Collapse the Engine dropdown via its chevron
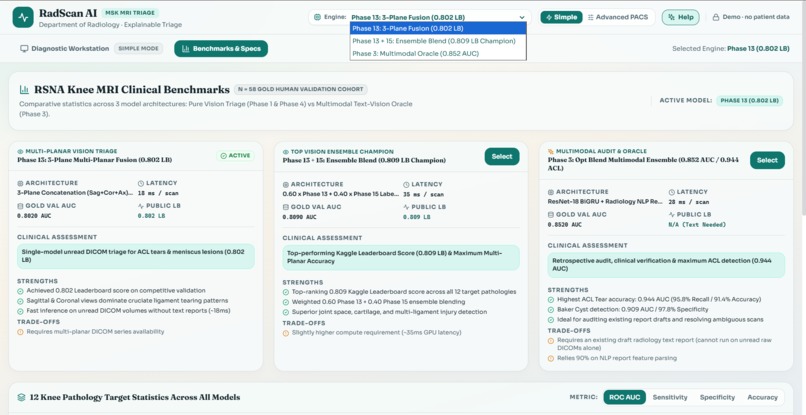 click(x=522, y=17)
